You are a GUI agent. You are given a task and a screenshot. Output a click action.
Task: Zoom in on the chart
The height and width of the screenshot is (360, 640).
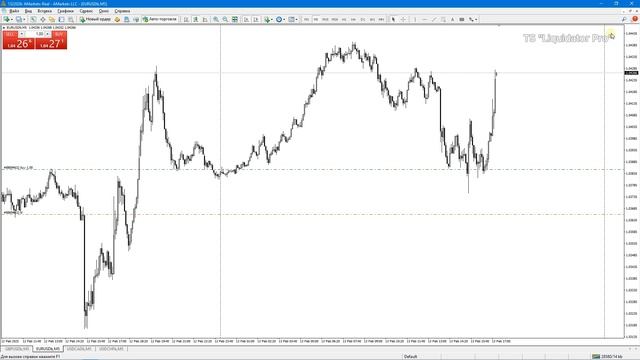pos(216,19)
